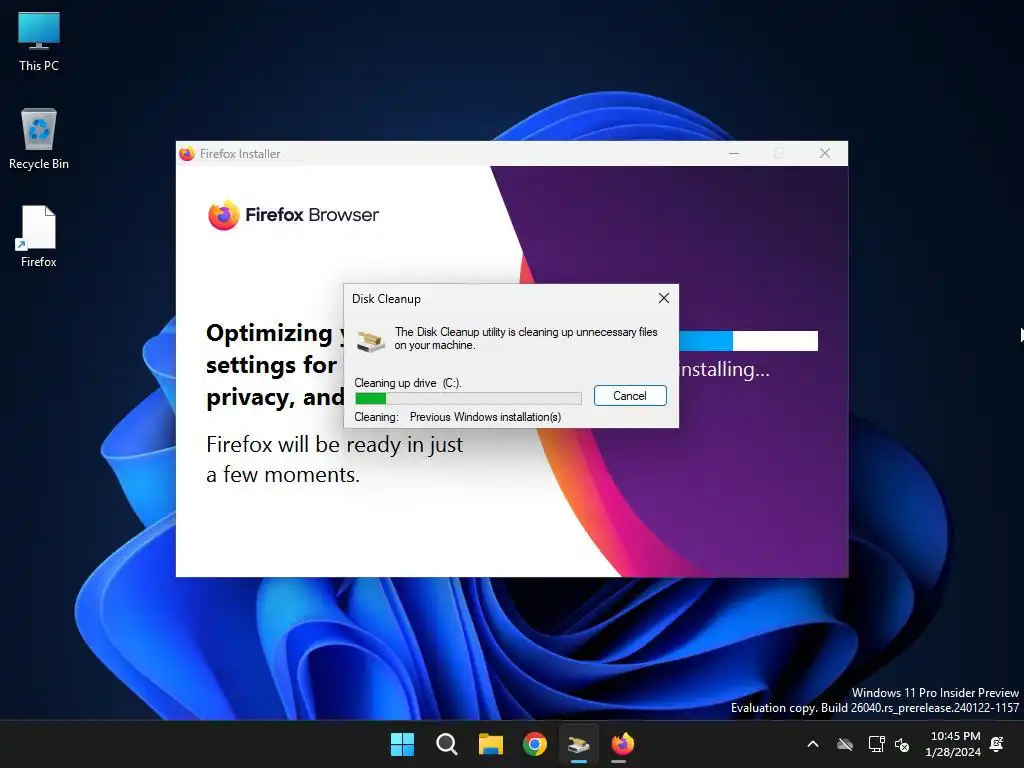Cancel the Disk Cleanup operation
This screenshot has height=768, width=1024.
pos(630,396)
